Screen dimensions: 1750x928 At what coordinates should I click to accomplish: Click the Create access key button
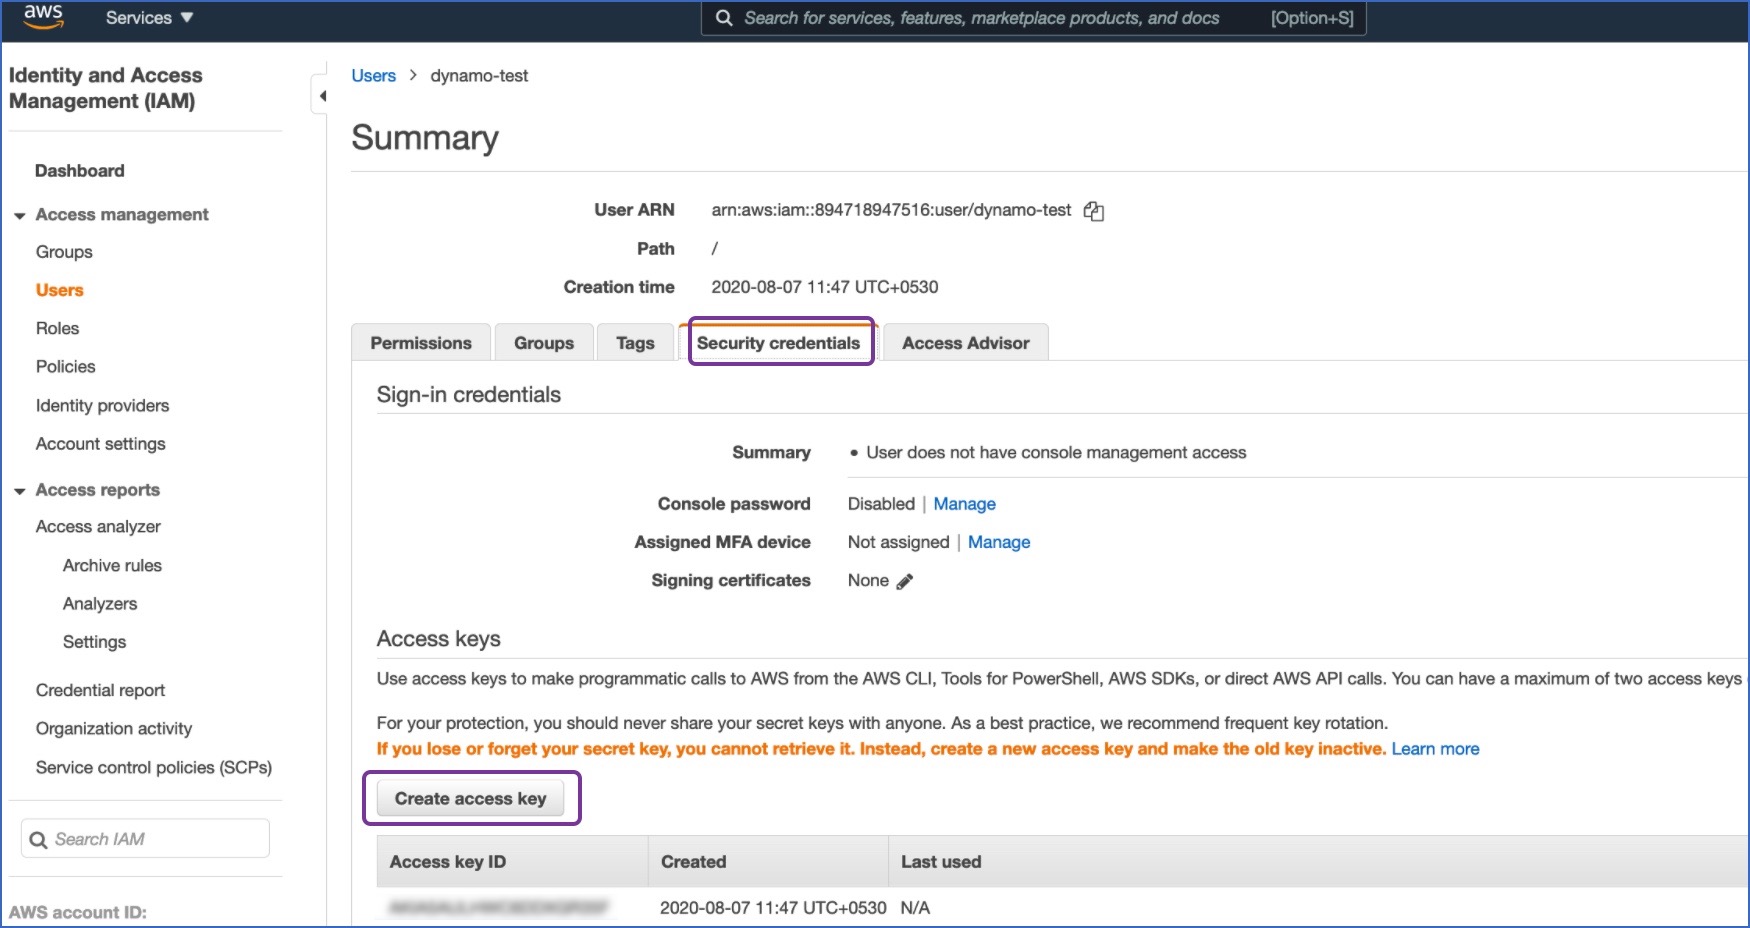click(471, 798)
